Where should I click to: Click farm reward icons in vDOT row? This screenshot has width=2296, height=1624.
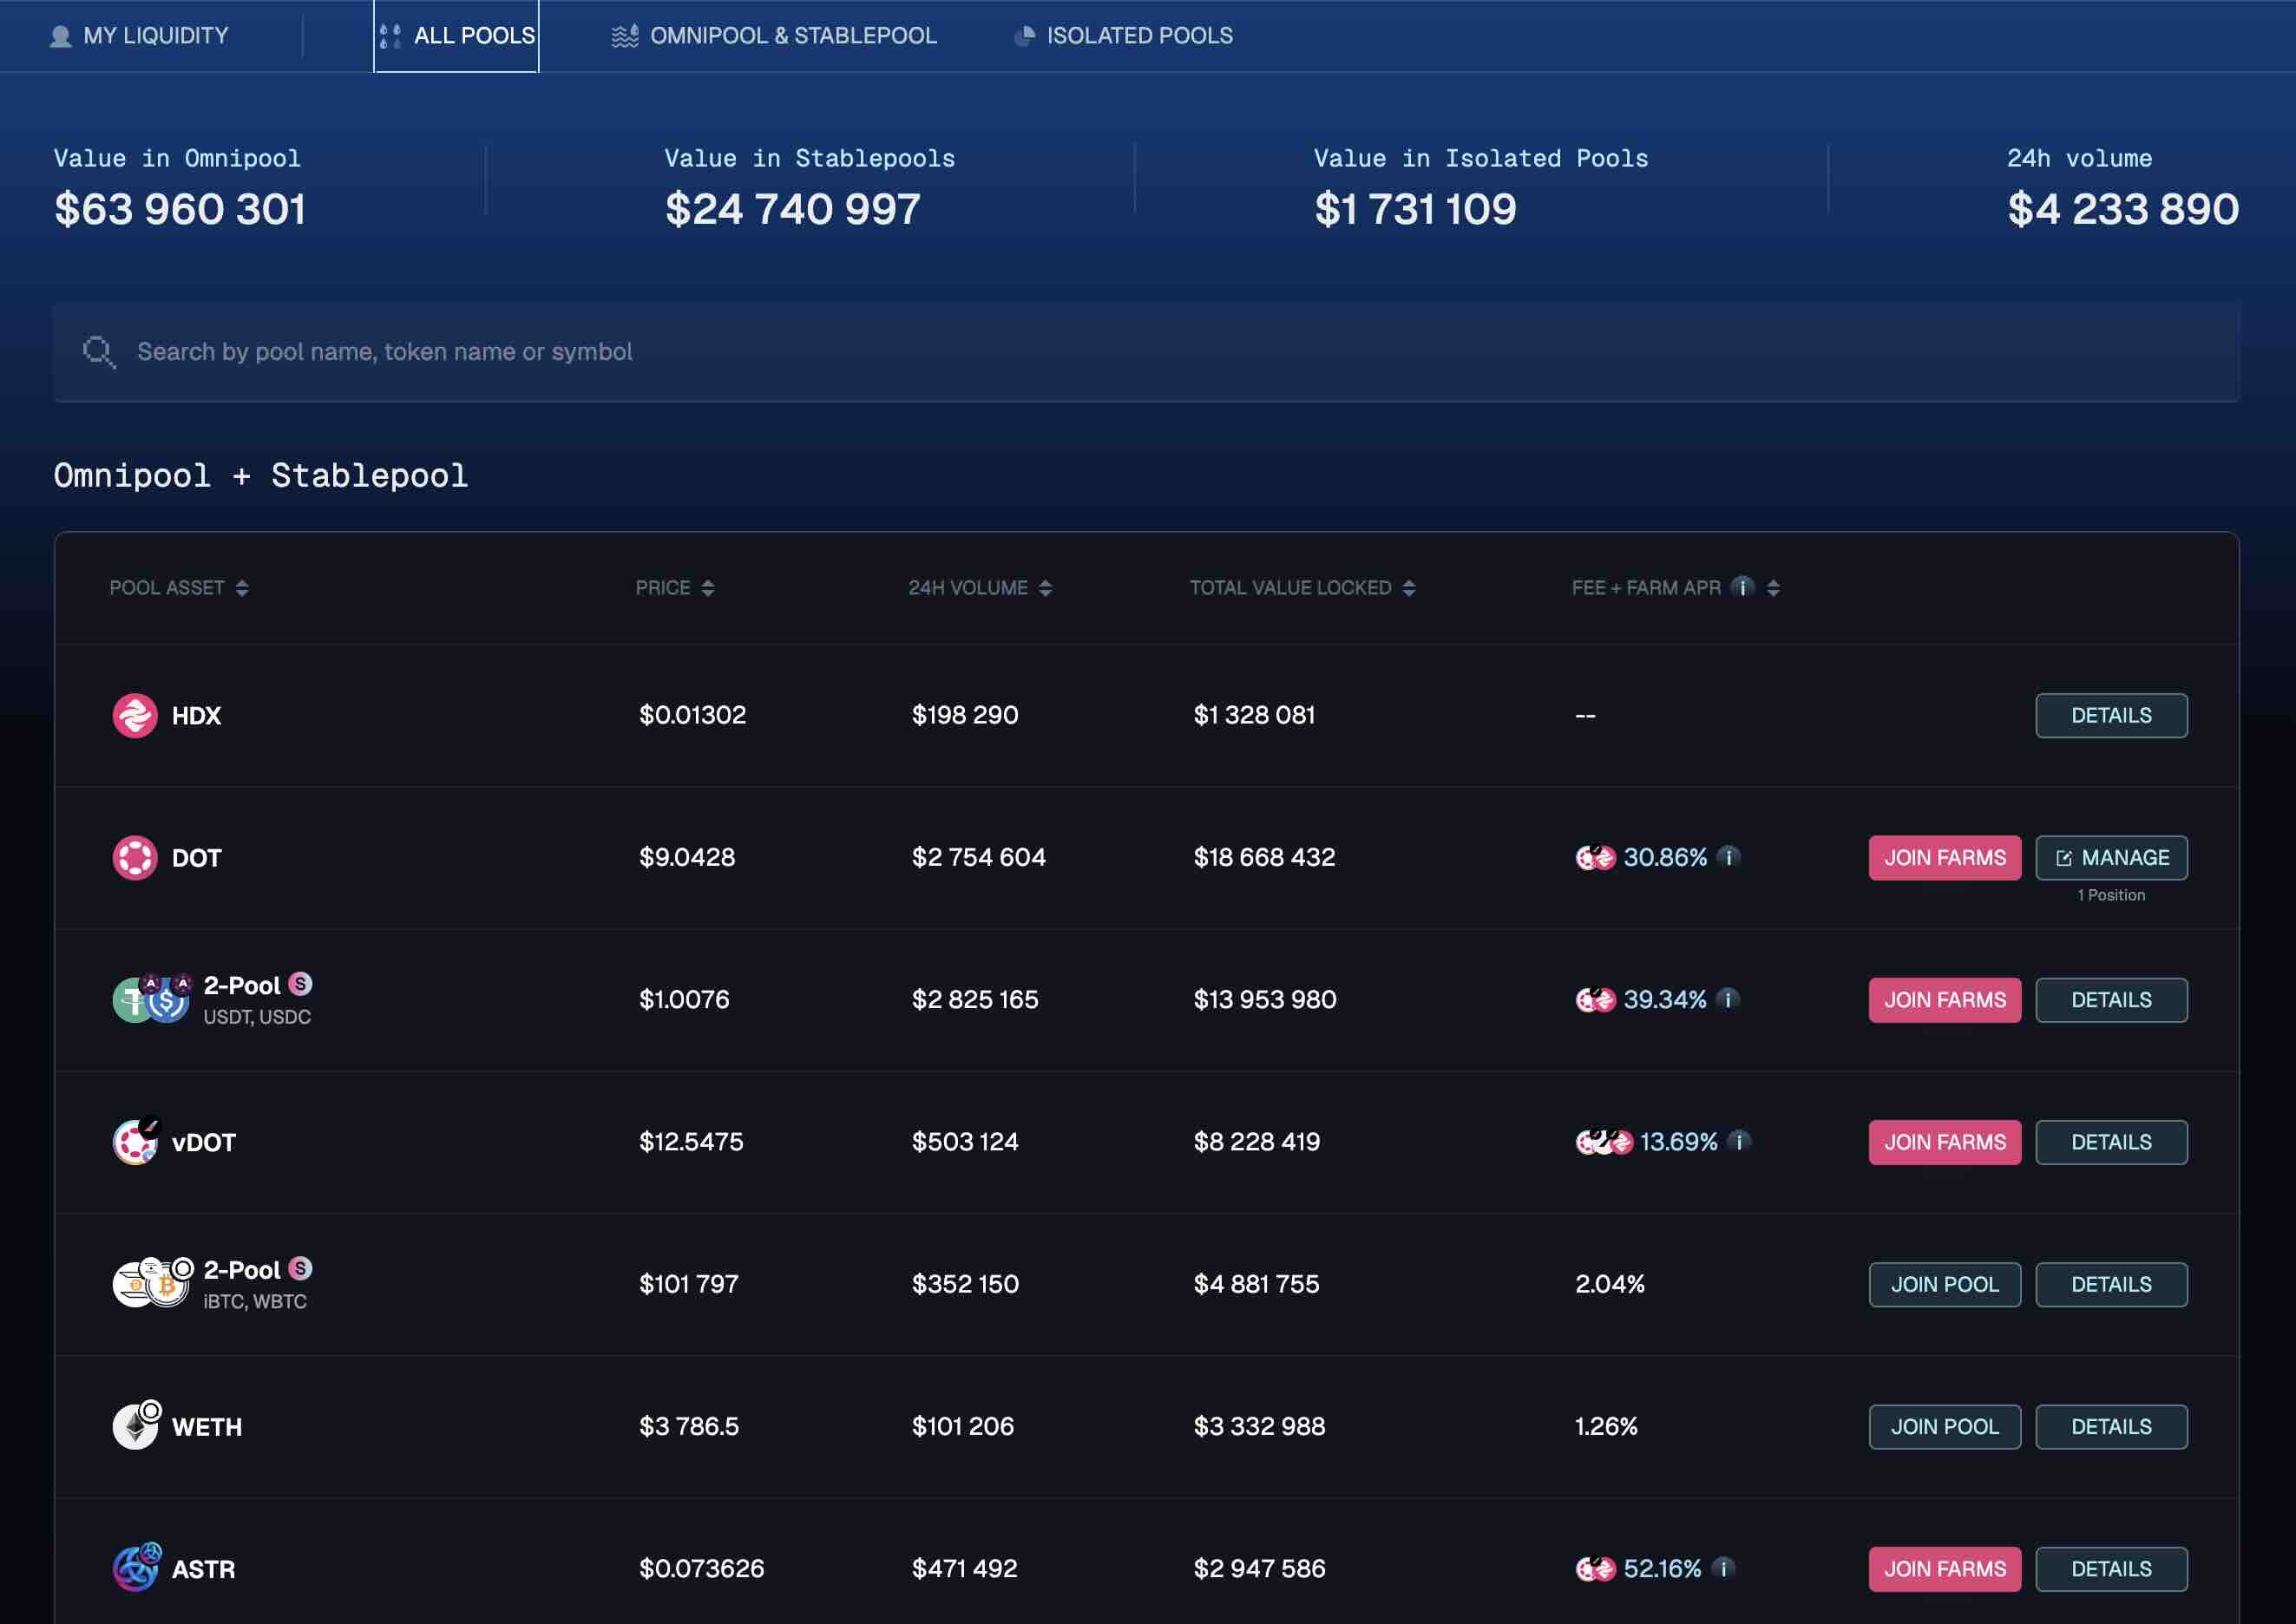pos(1604,1142)
